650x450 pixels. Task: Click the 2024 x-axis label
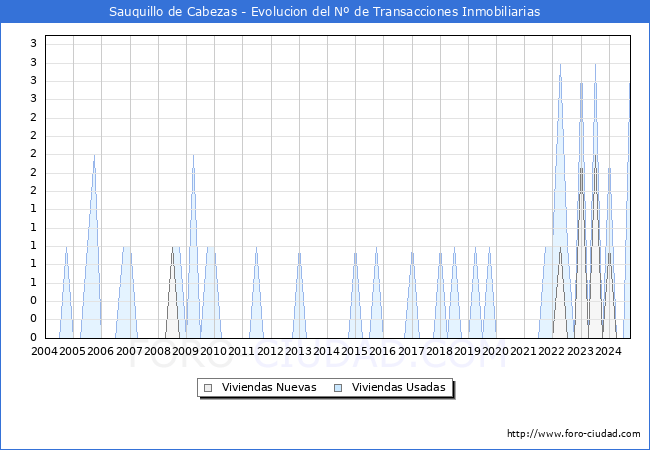608,351
